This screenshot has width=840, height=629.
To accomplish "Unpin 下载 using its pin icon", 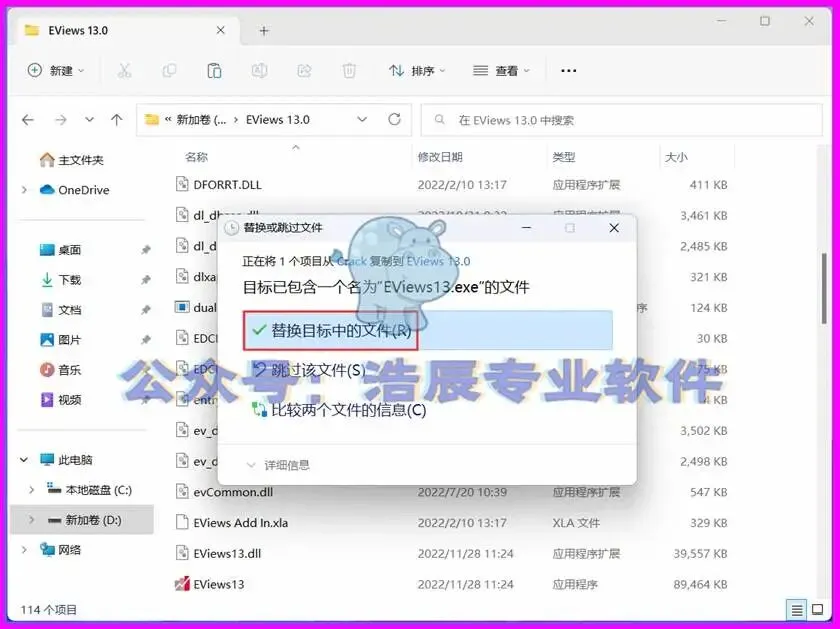I will pos(145,280).
